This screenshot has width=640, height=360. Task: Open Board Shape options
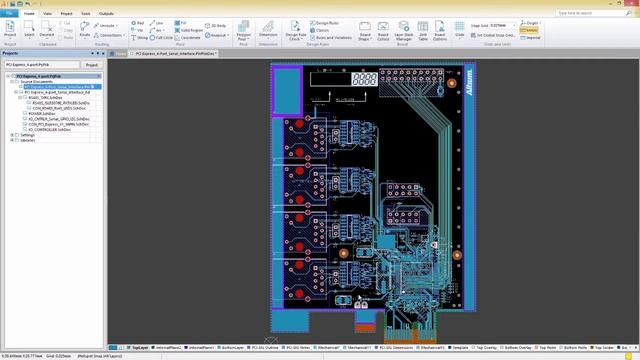[364, 30]
